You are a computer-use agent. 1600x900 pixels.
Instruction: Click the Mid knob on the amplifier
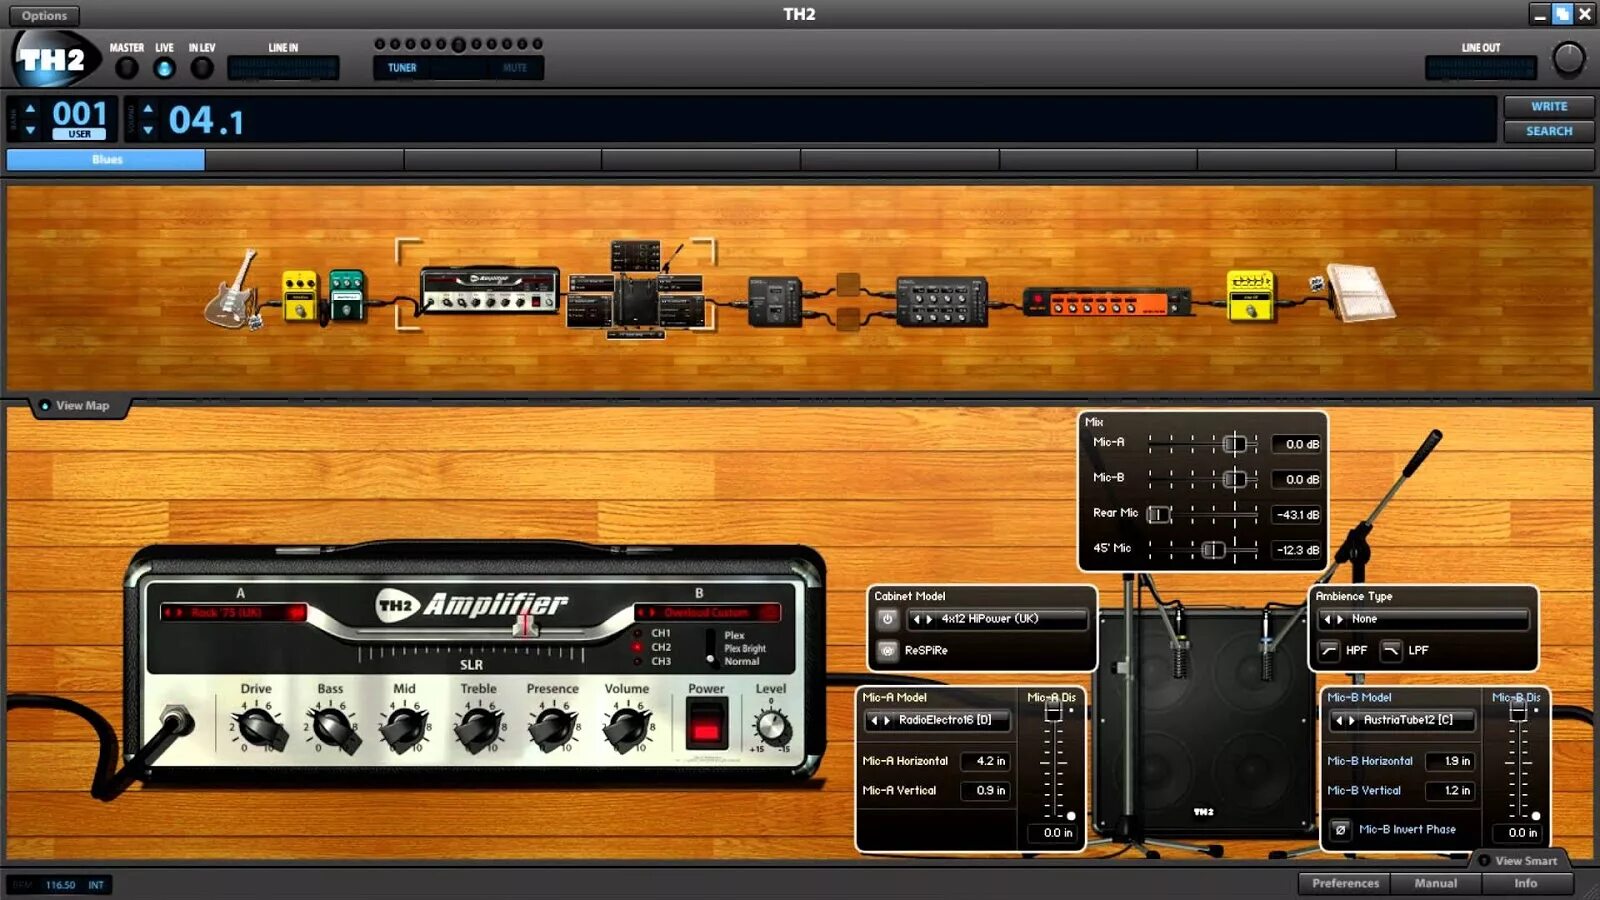click(405, 727)
